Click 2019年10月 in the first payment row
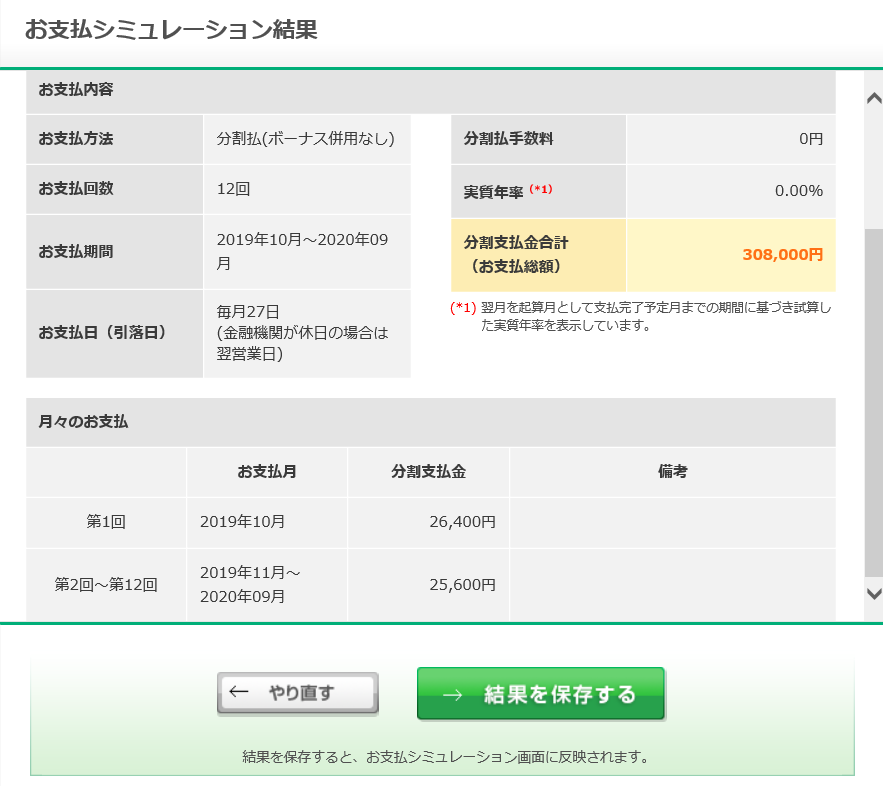This screenshot has height=786, width=883. (242, 522)
